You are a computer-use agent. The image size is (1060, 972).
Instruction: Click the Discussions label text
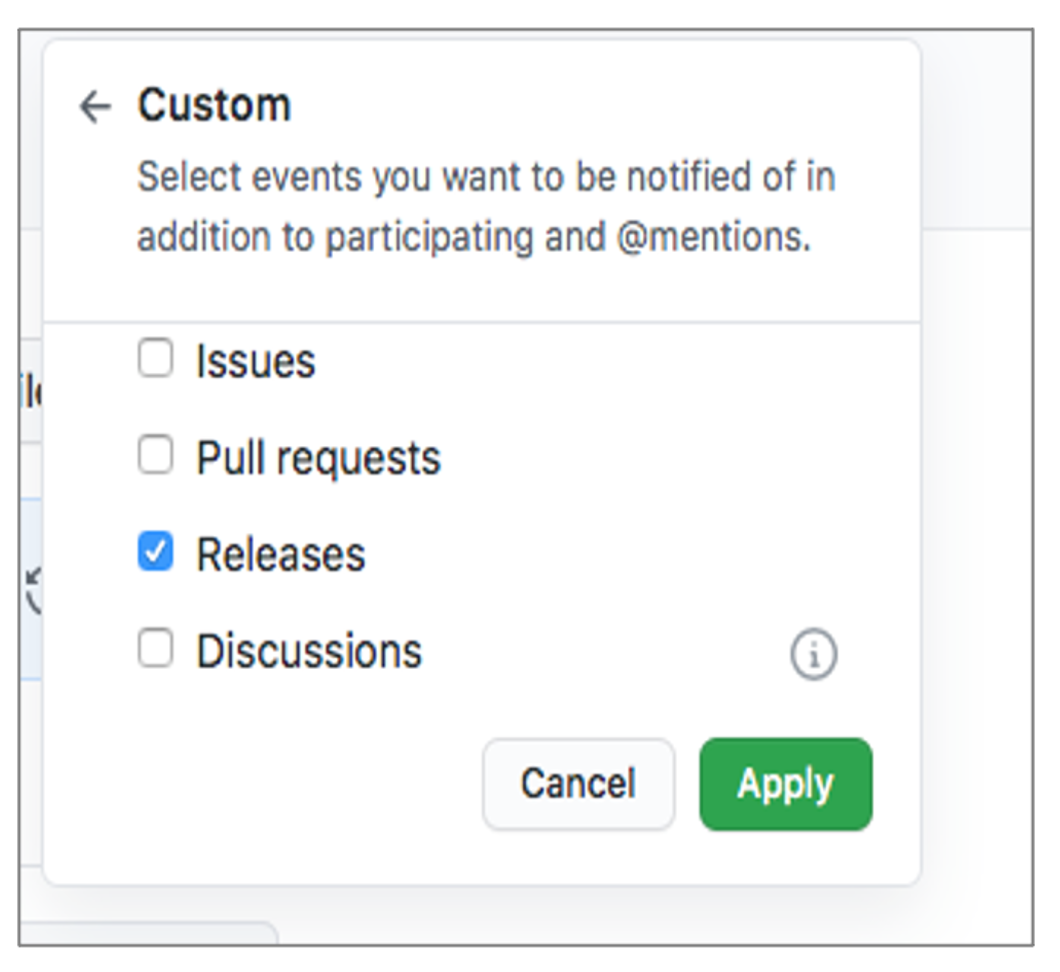click(x=309, y=652)
